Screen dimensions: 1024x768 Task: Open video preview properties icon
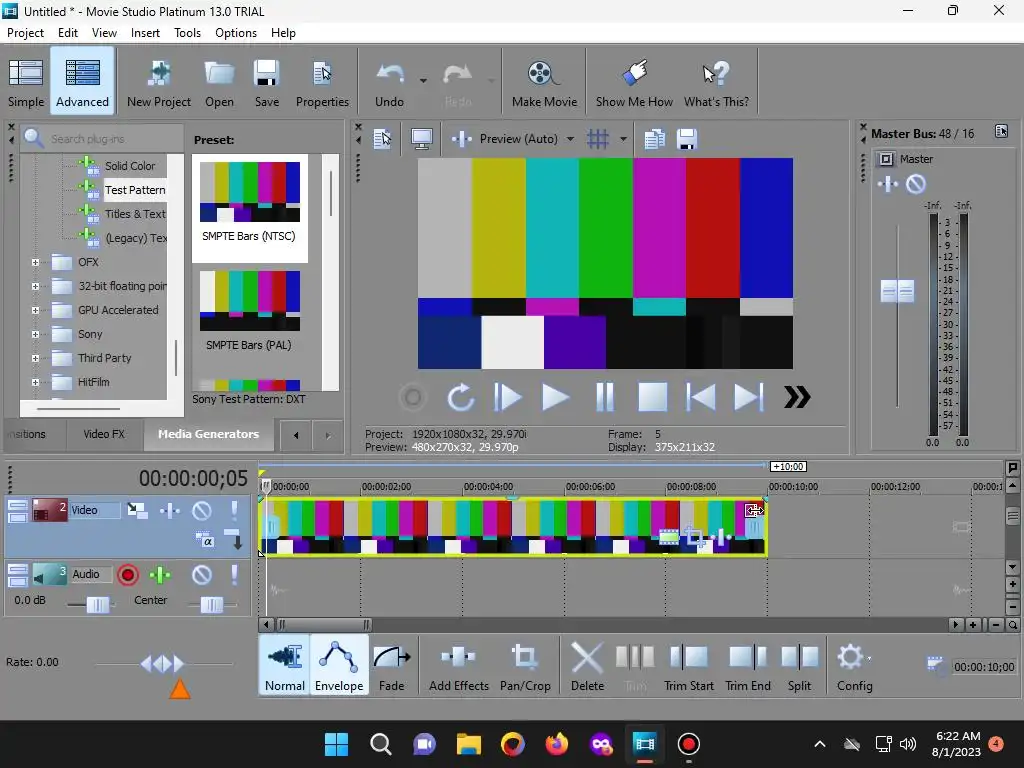[x=382, y=138]
